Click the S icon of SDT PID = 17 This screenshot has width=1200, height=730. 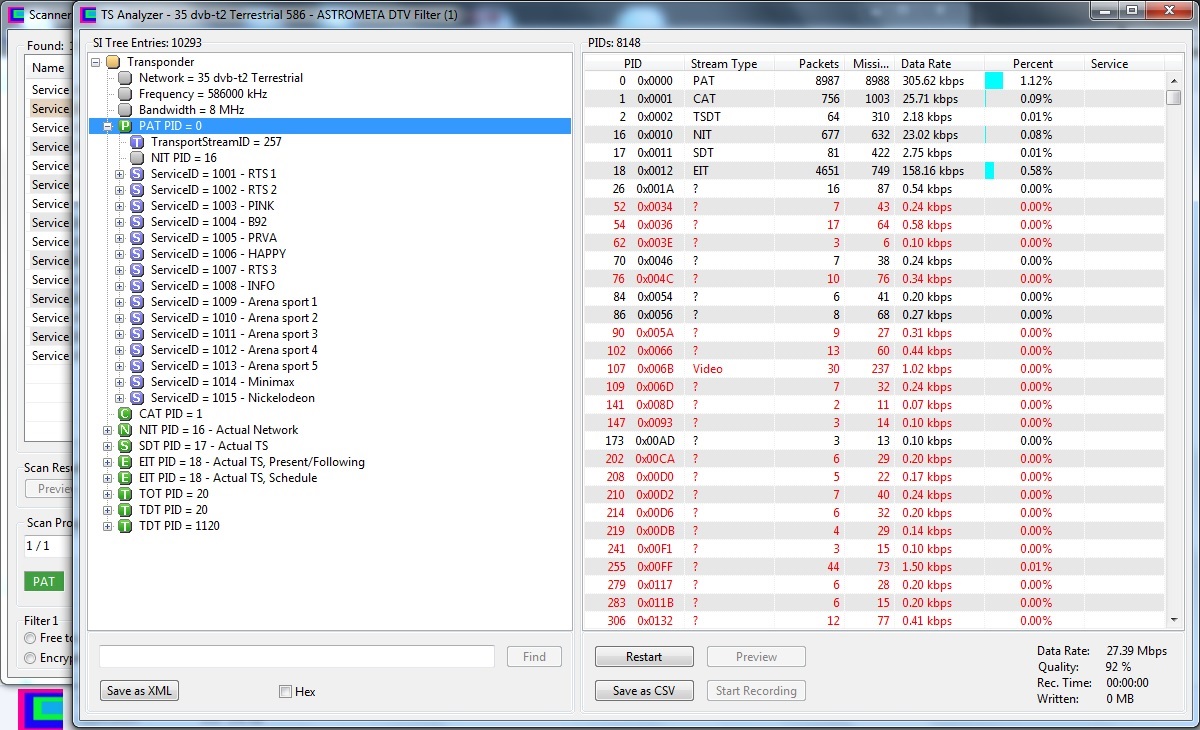click(125, 446)
